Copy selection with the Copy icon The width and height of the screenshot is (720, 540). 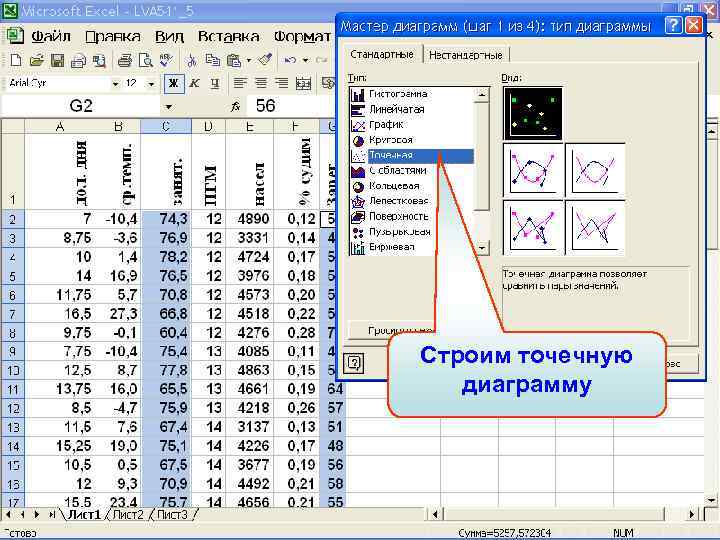pyautogui.click(x=212, y=60)
